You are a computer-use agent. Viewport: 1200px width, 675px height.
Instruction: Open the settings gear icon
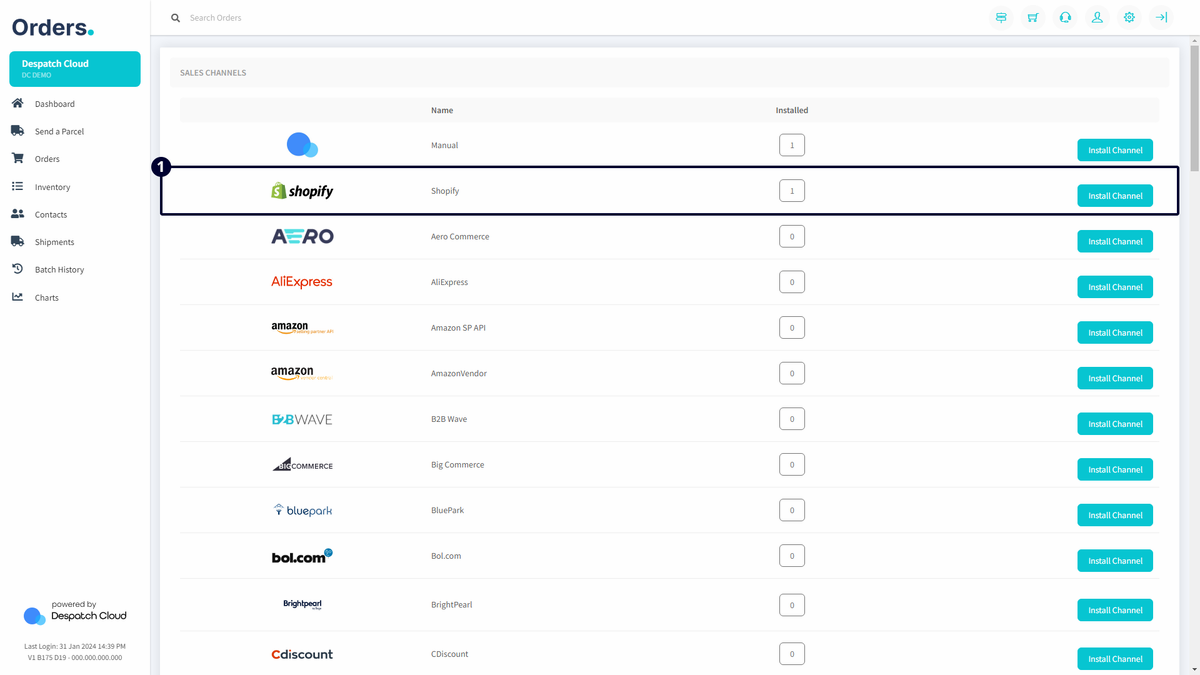pyautogui.click(x=1129, y=18)
